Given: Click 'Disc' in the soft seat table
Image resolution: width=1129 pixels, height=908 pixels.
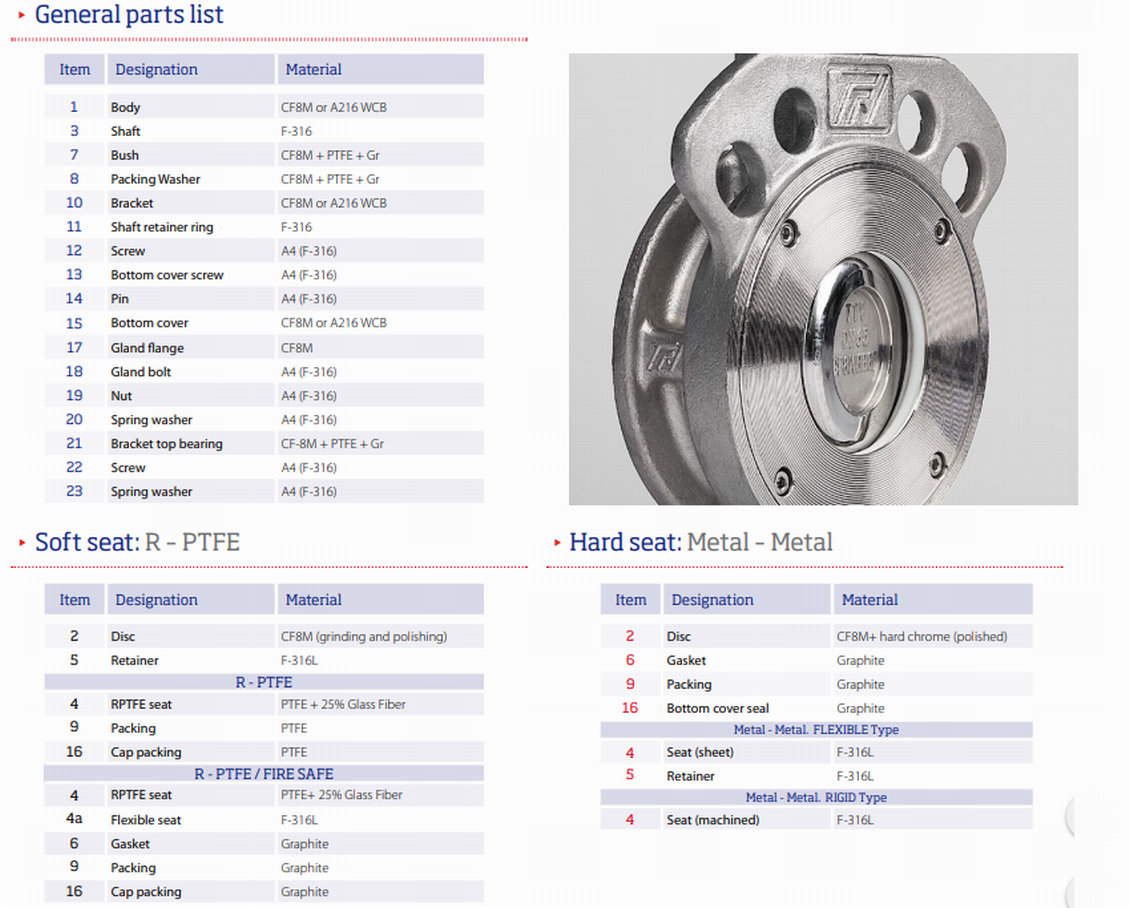Looking at the screenshot, I should point(122,637).
